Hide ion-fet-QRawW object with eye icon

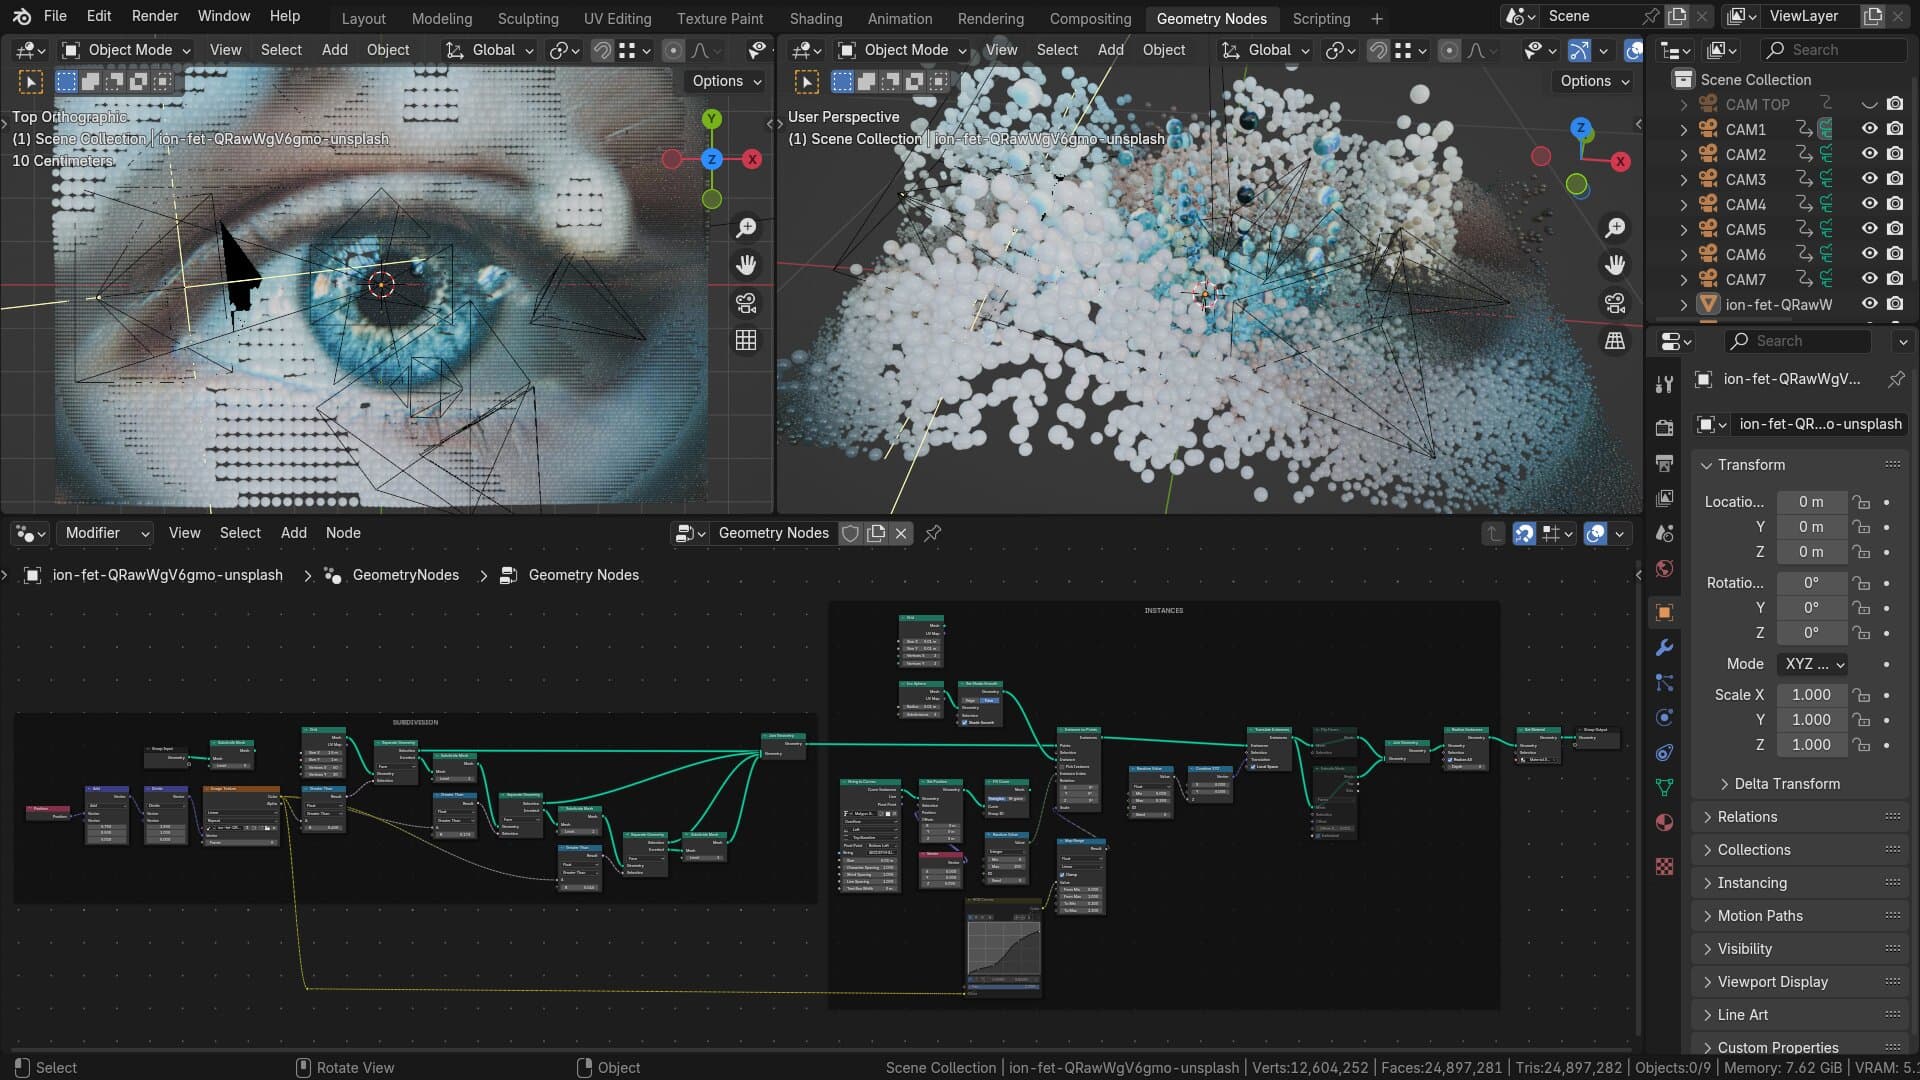tap(1869, 304)
